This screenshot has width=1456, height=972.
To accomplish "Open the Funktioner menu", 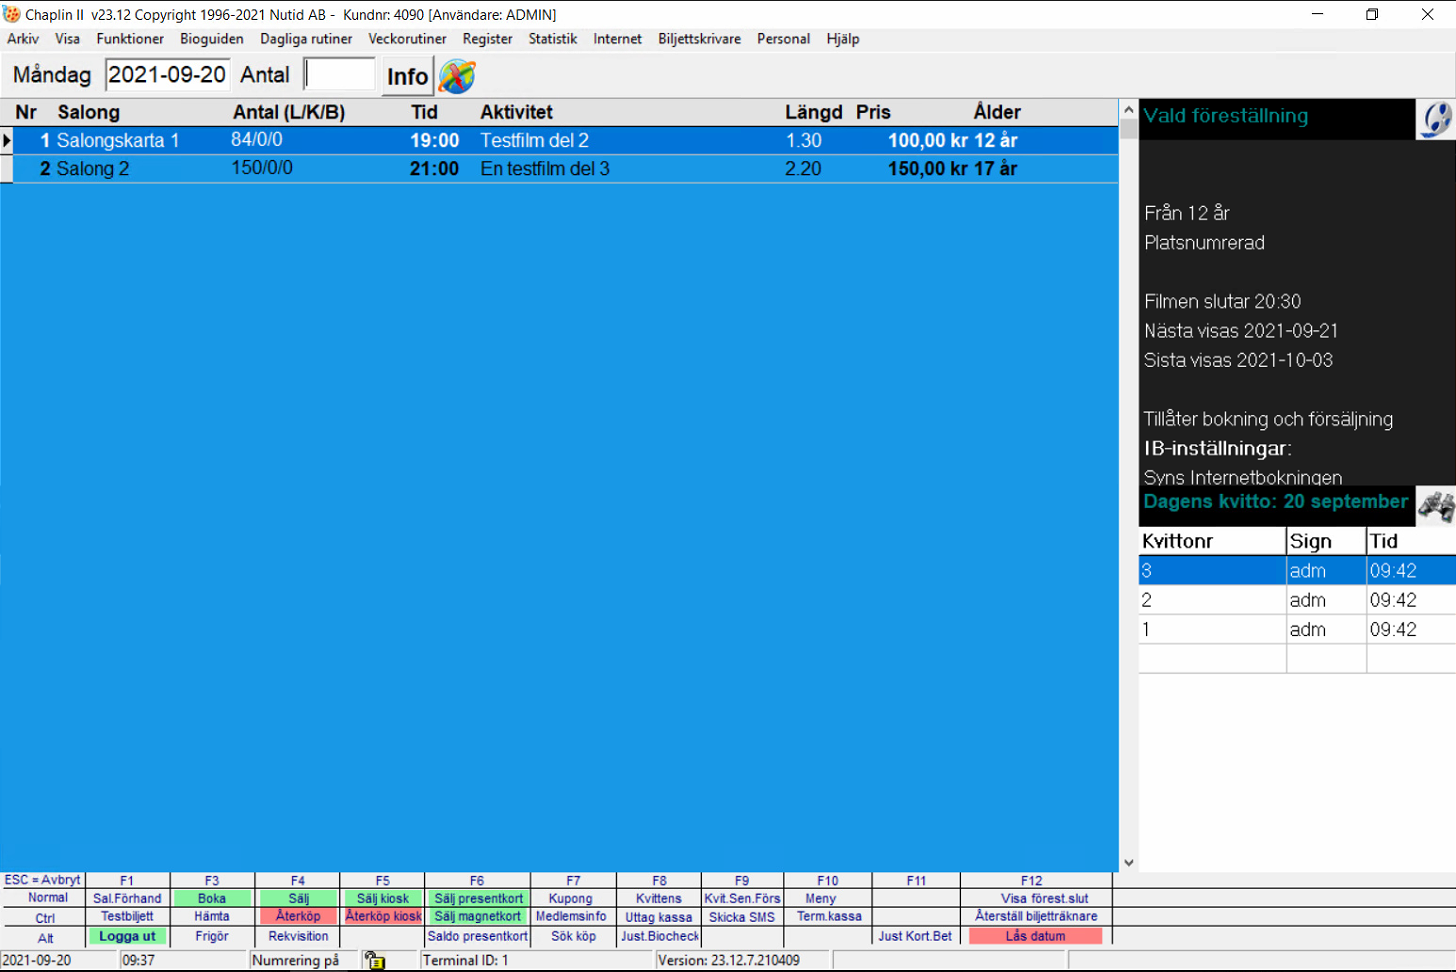I will 130,39.
